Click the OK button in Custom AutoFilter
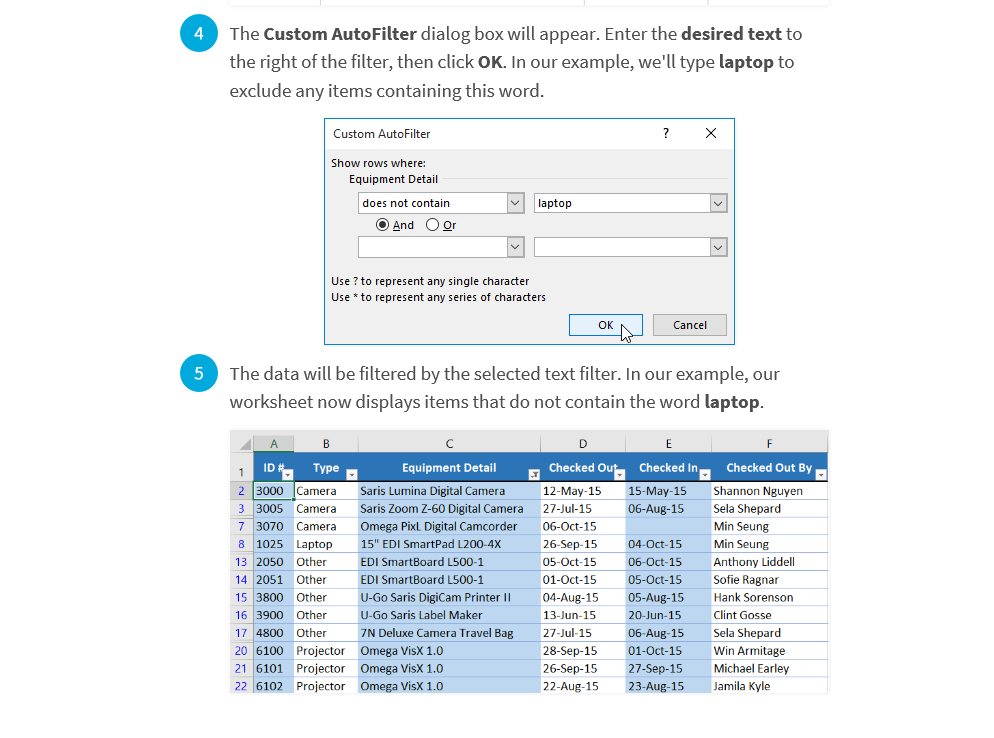994x738 pixels. point(605,325)
